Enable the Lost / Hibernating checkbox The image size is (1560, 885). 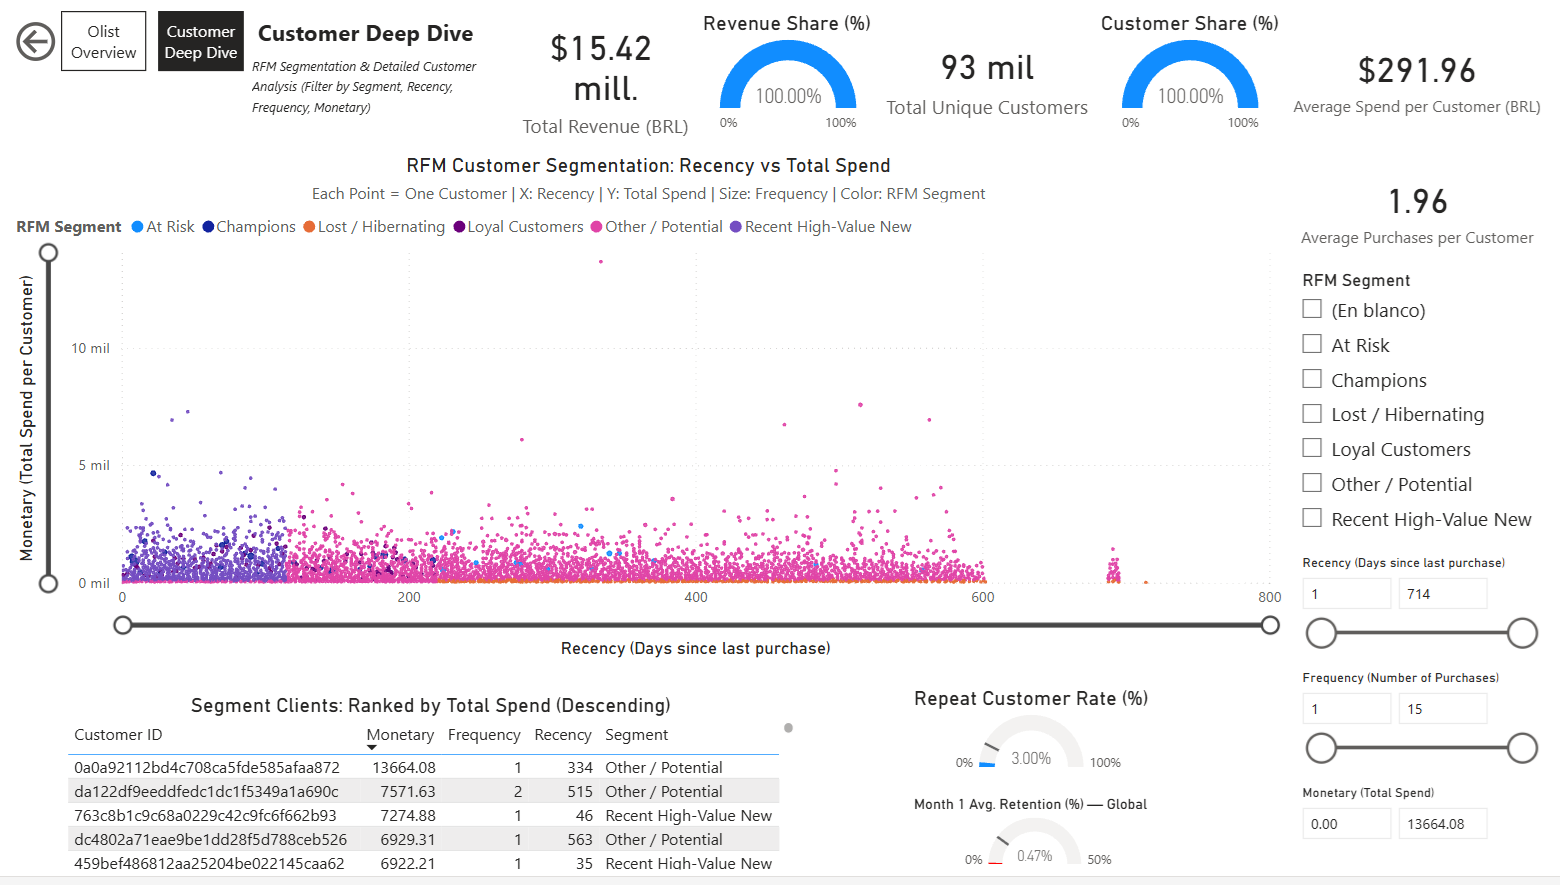(x=1312, y=413)
